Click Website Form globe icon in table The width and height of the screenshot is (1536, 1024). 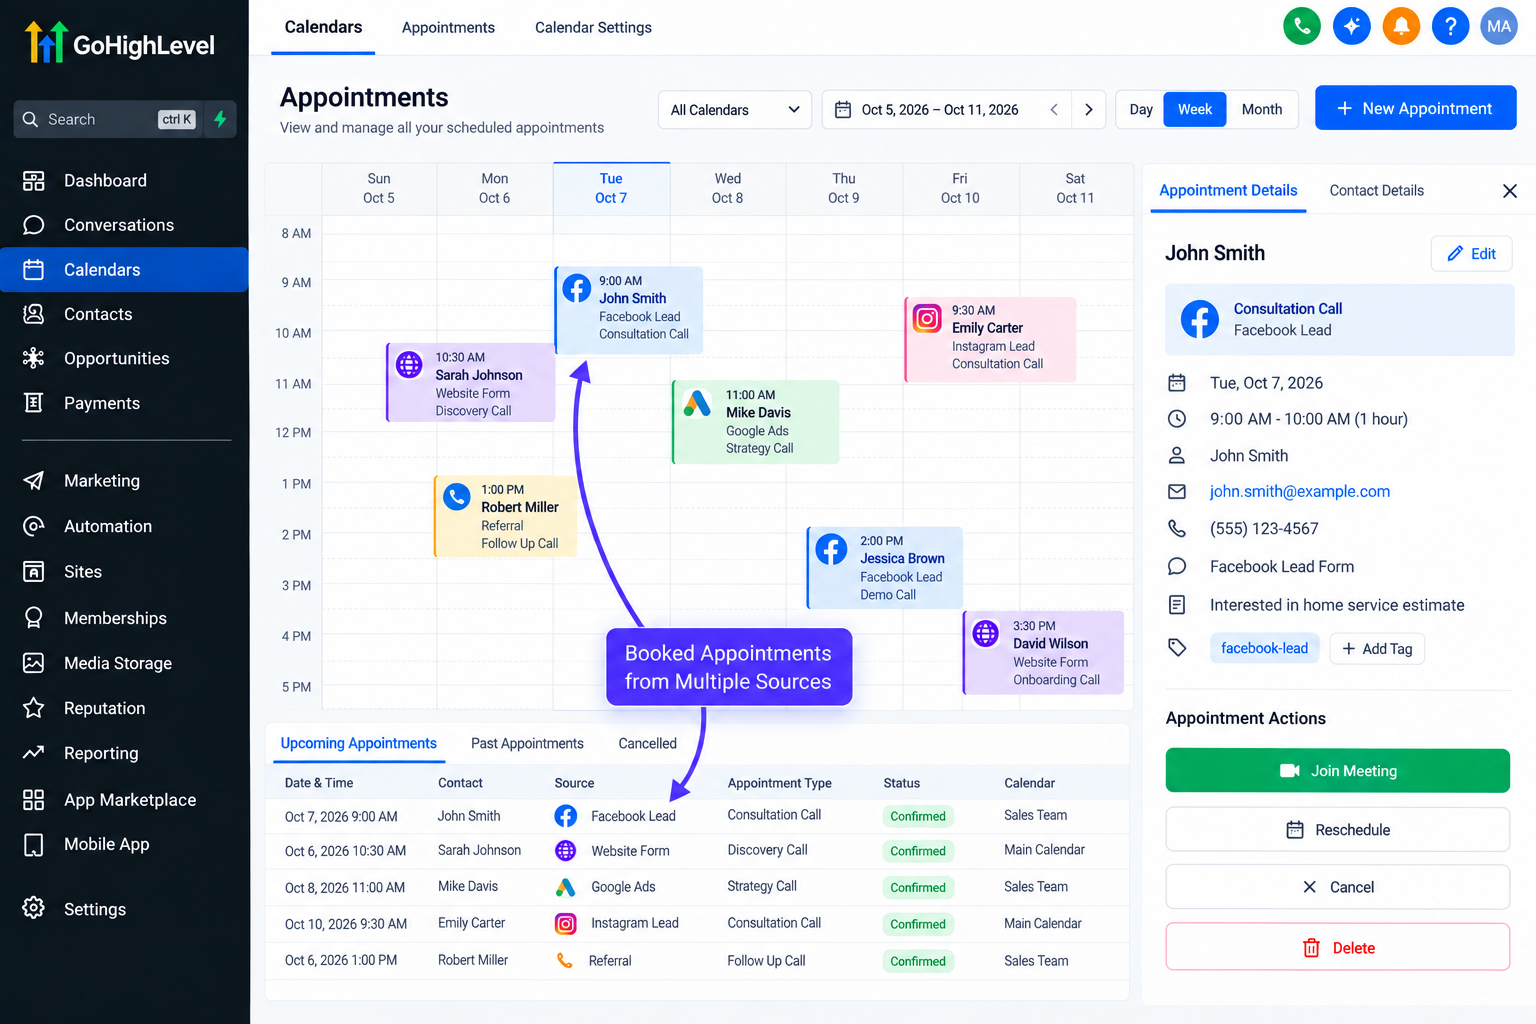[565, 851]
